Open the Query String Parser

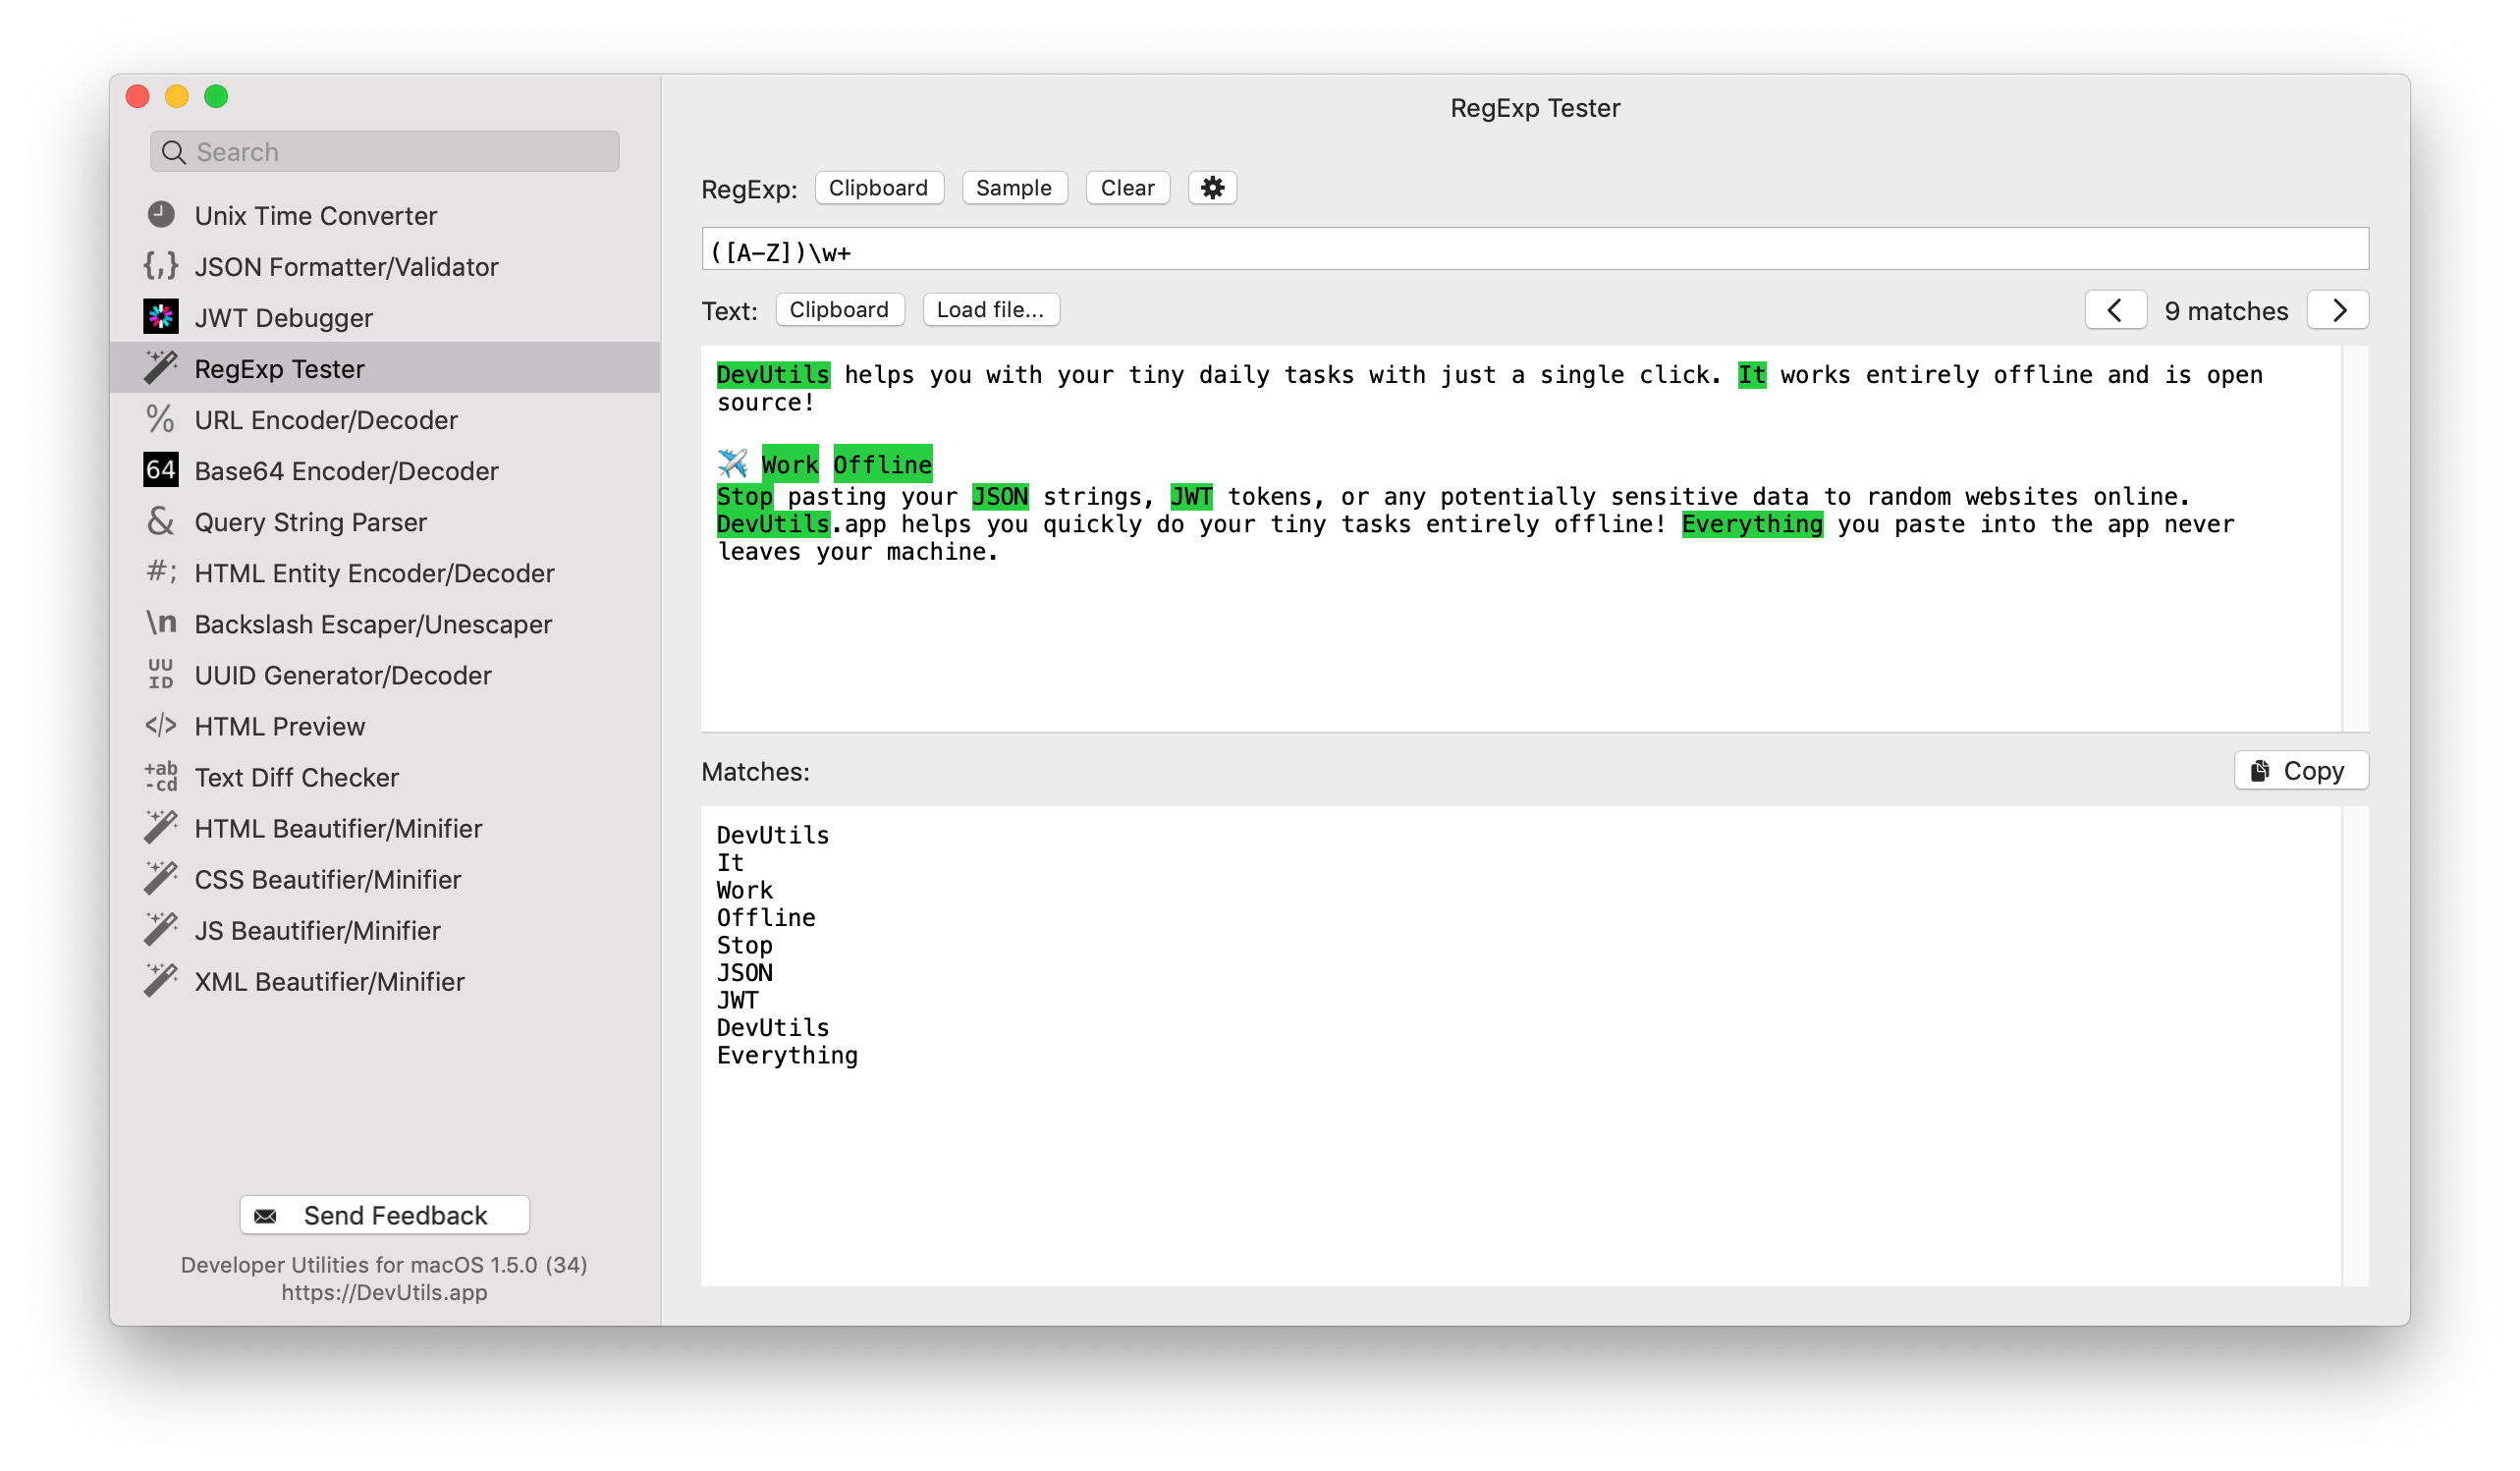(310, 521)
